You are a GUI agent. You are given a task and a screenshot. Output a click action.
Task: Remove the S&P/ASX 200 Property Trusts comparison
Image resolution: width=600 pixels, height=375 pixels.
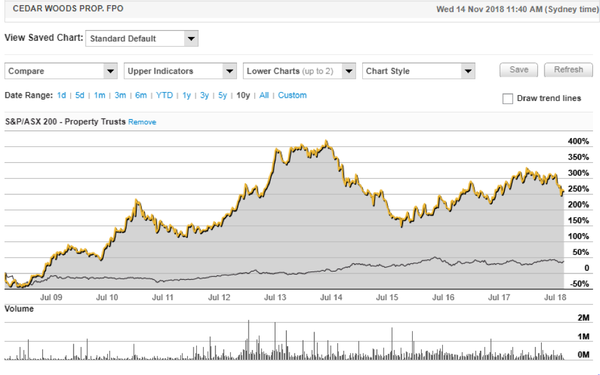click(142, 122)
